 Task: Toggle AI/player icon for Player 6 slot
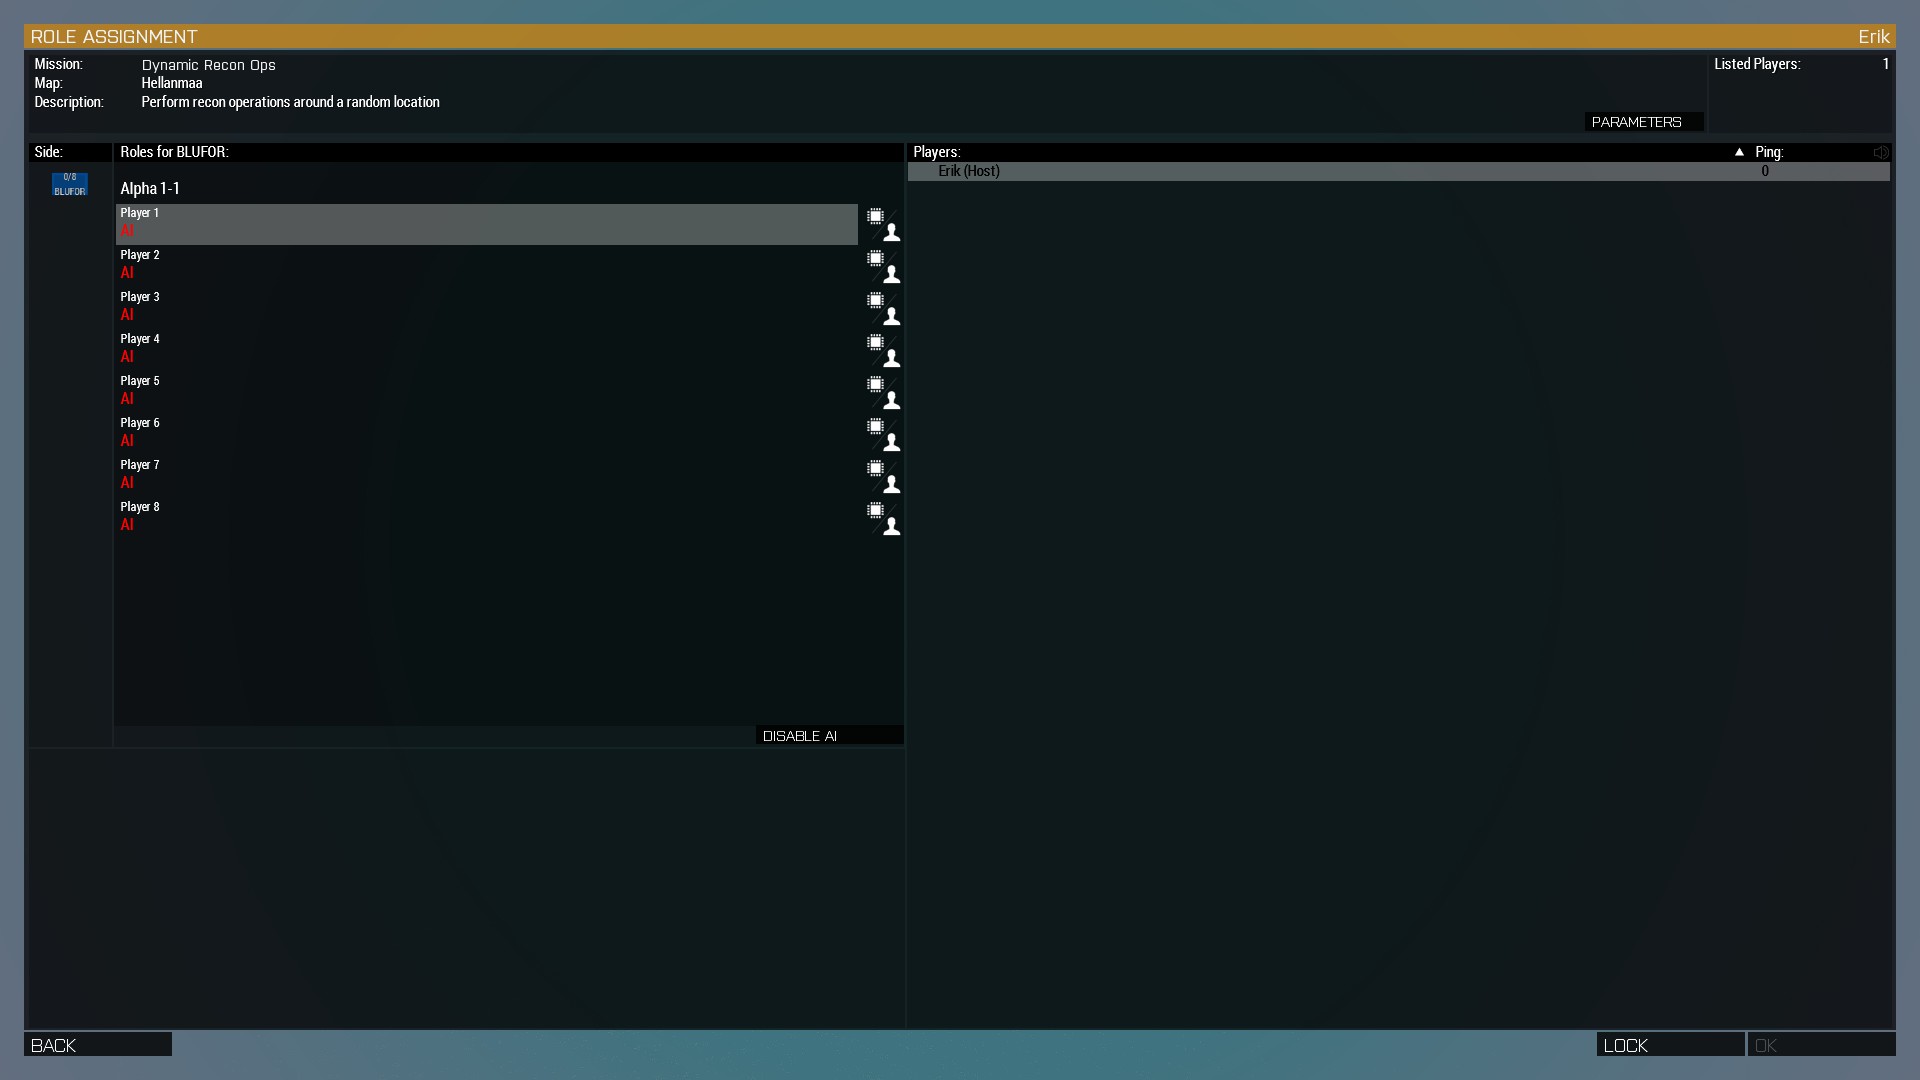pyautogui.click(x=883, y=435)
